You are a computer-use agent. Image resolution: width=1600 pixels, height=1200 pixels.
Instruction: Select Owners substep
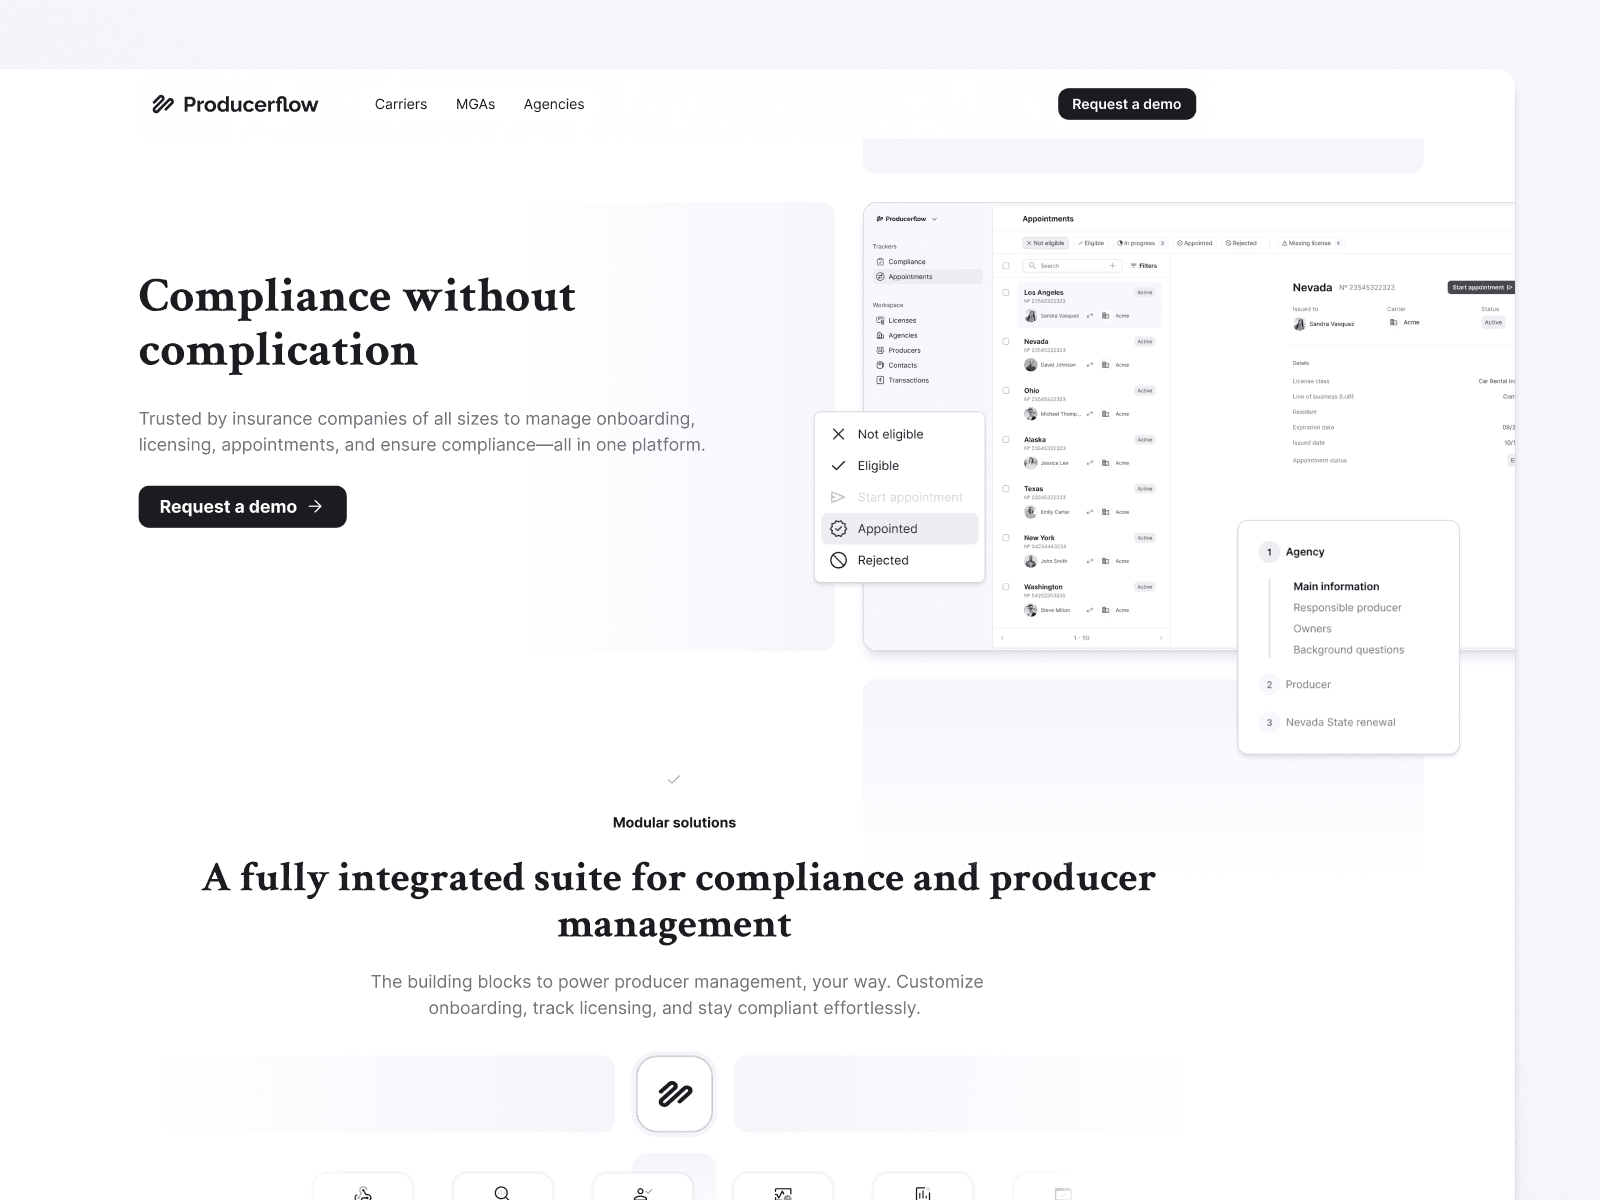click(x=1312, y=629)
